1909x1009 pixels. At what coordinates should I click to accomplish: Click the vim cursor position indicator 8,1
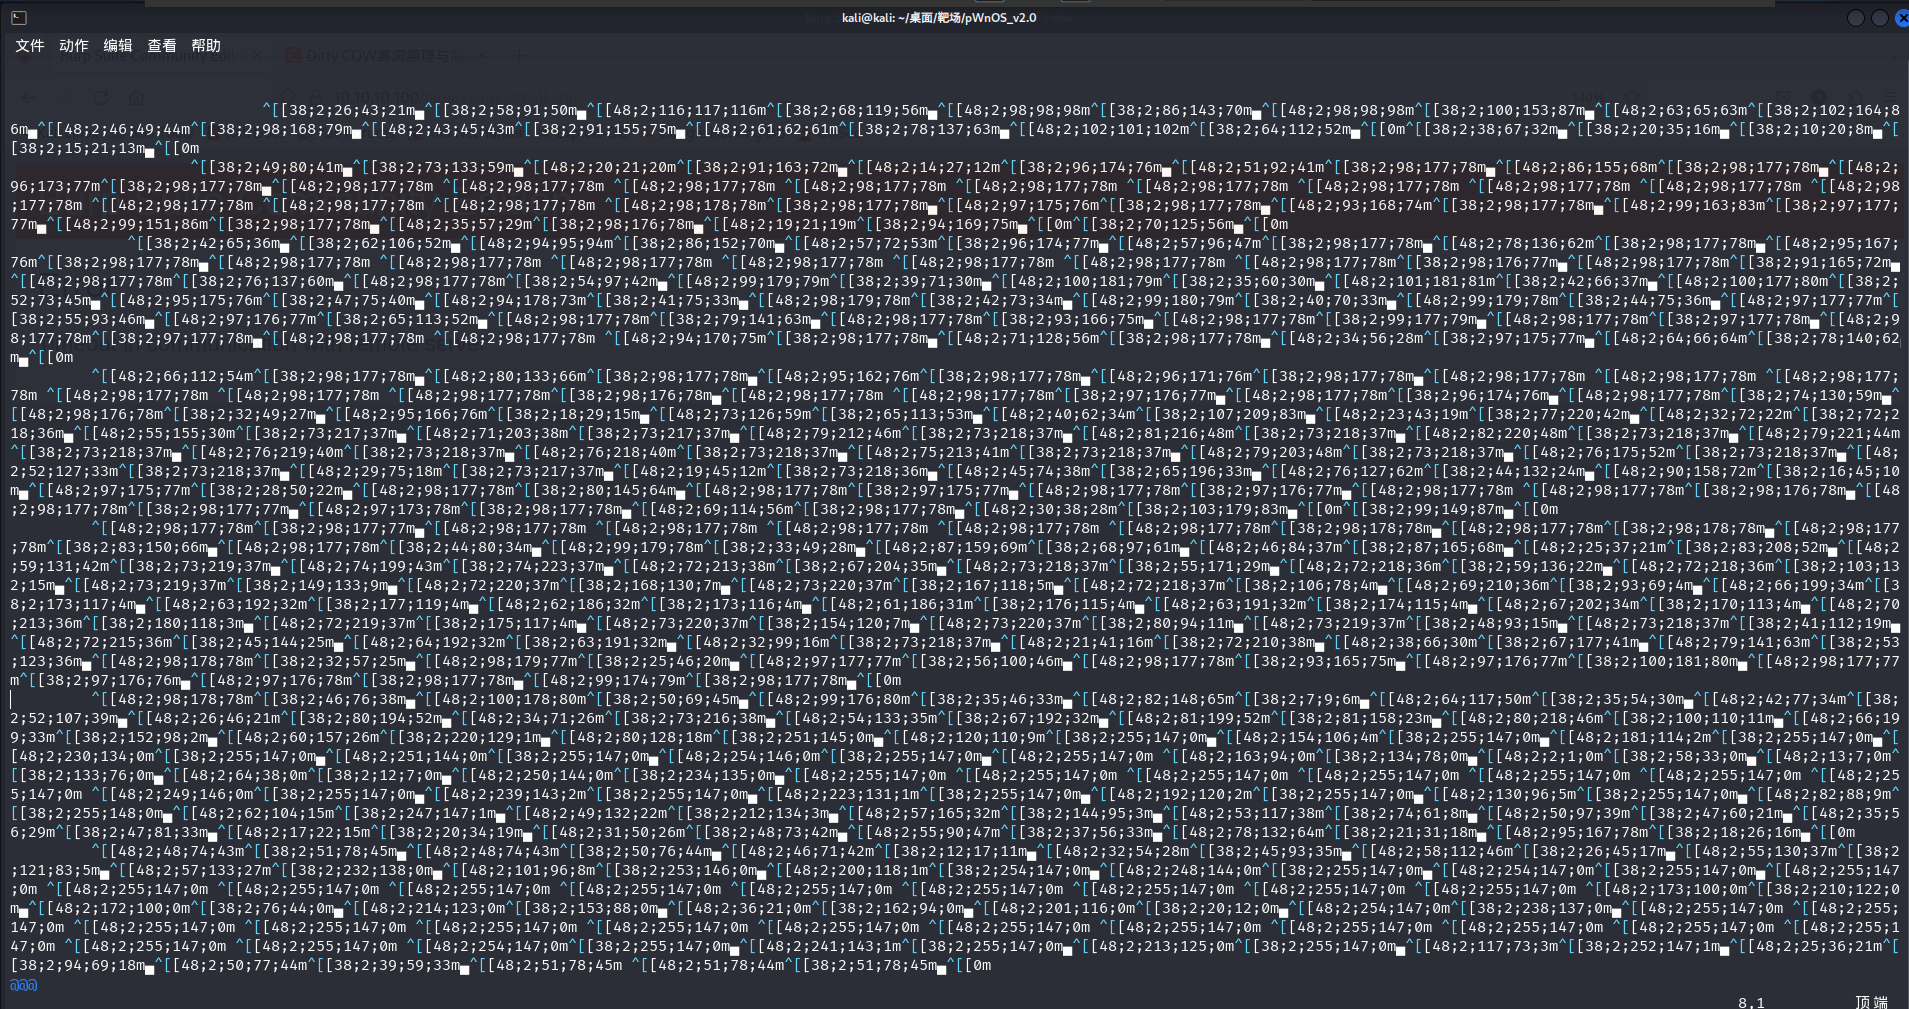tap(1751, 1001)
